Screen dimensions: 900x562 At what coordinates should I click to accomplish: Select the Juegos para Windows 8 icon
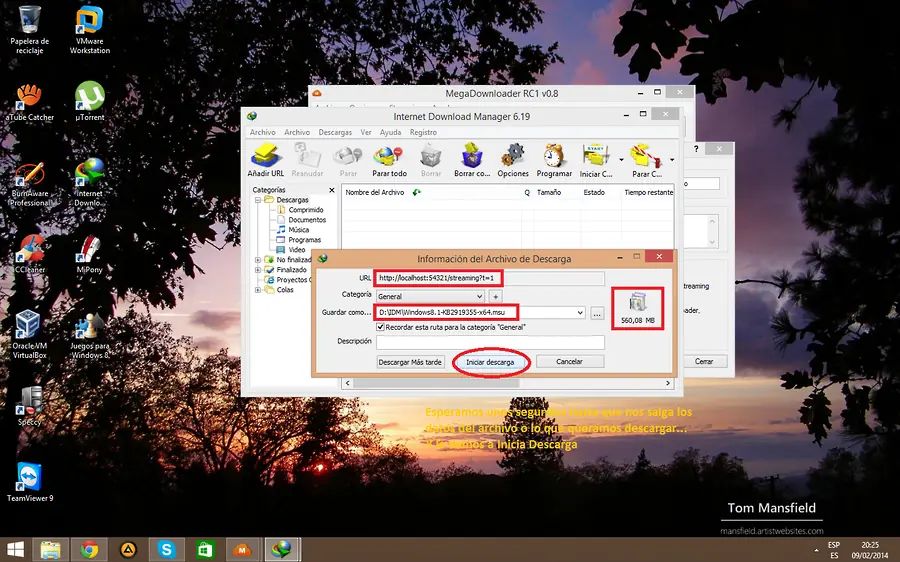point(90,335)
